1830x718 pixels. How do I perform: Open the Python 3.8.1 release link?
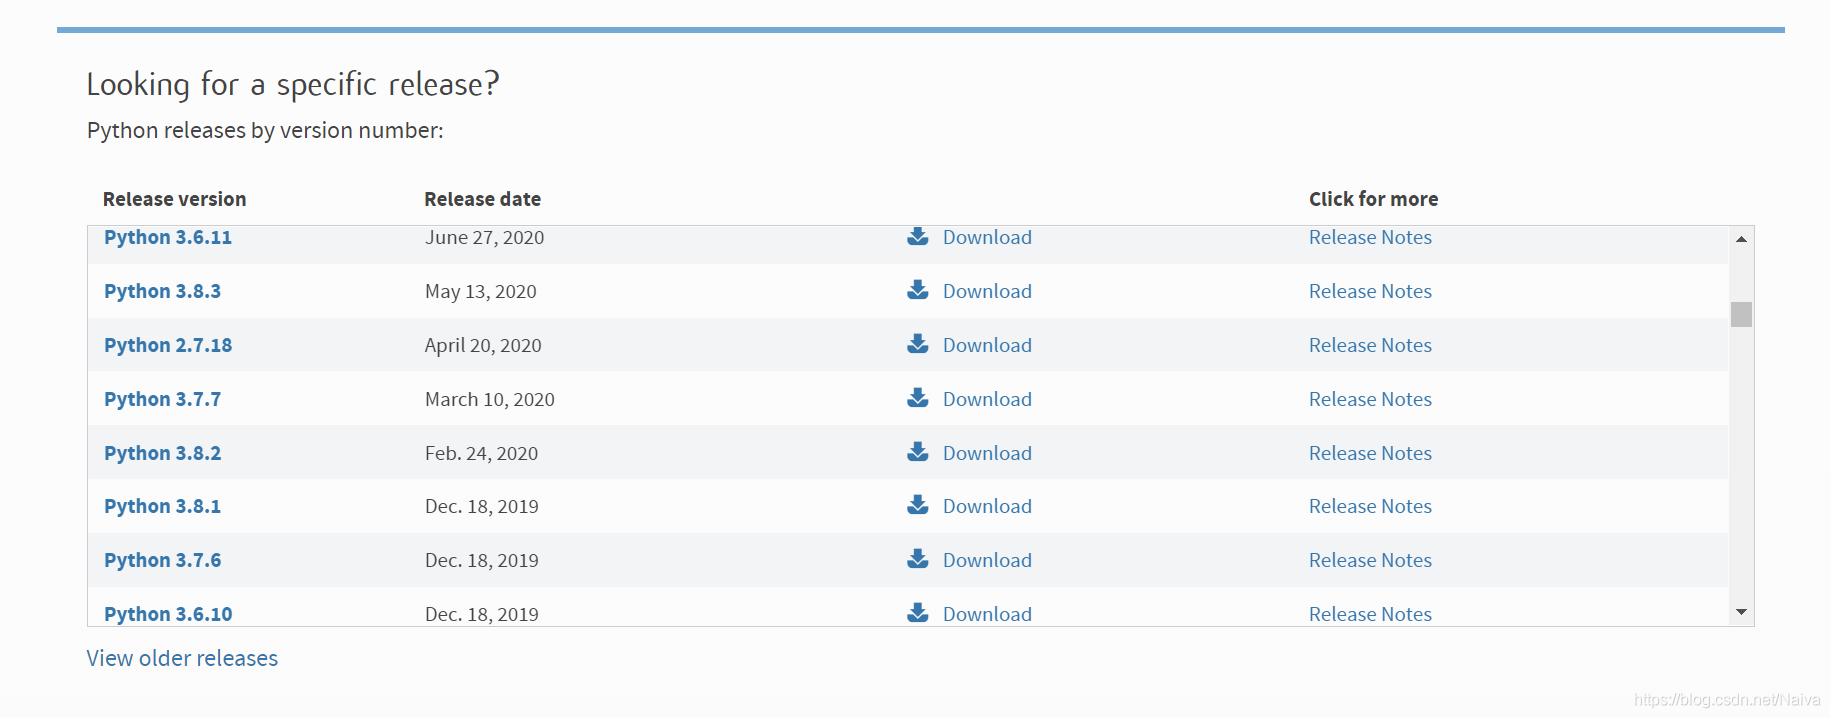(162, 506)
